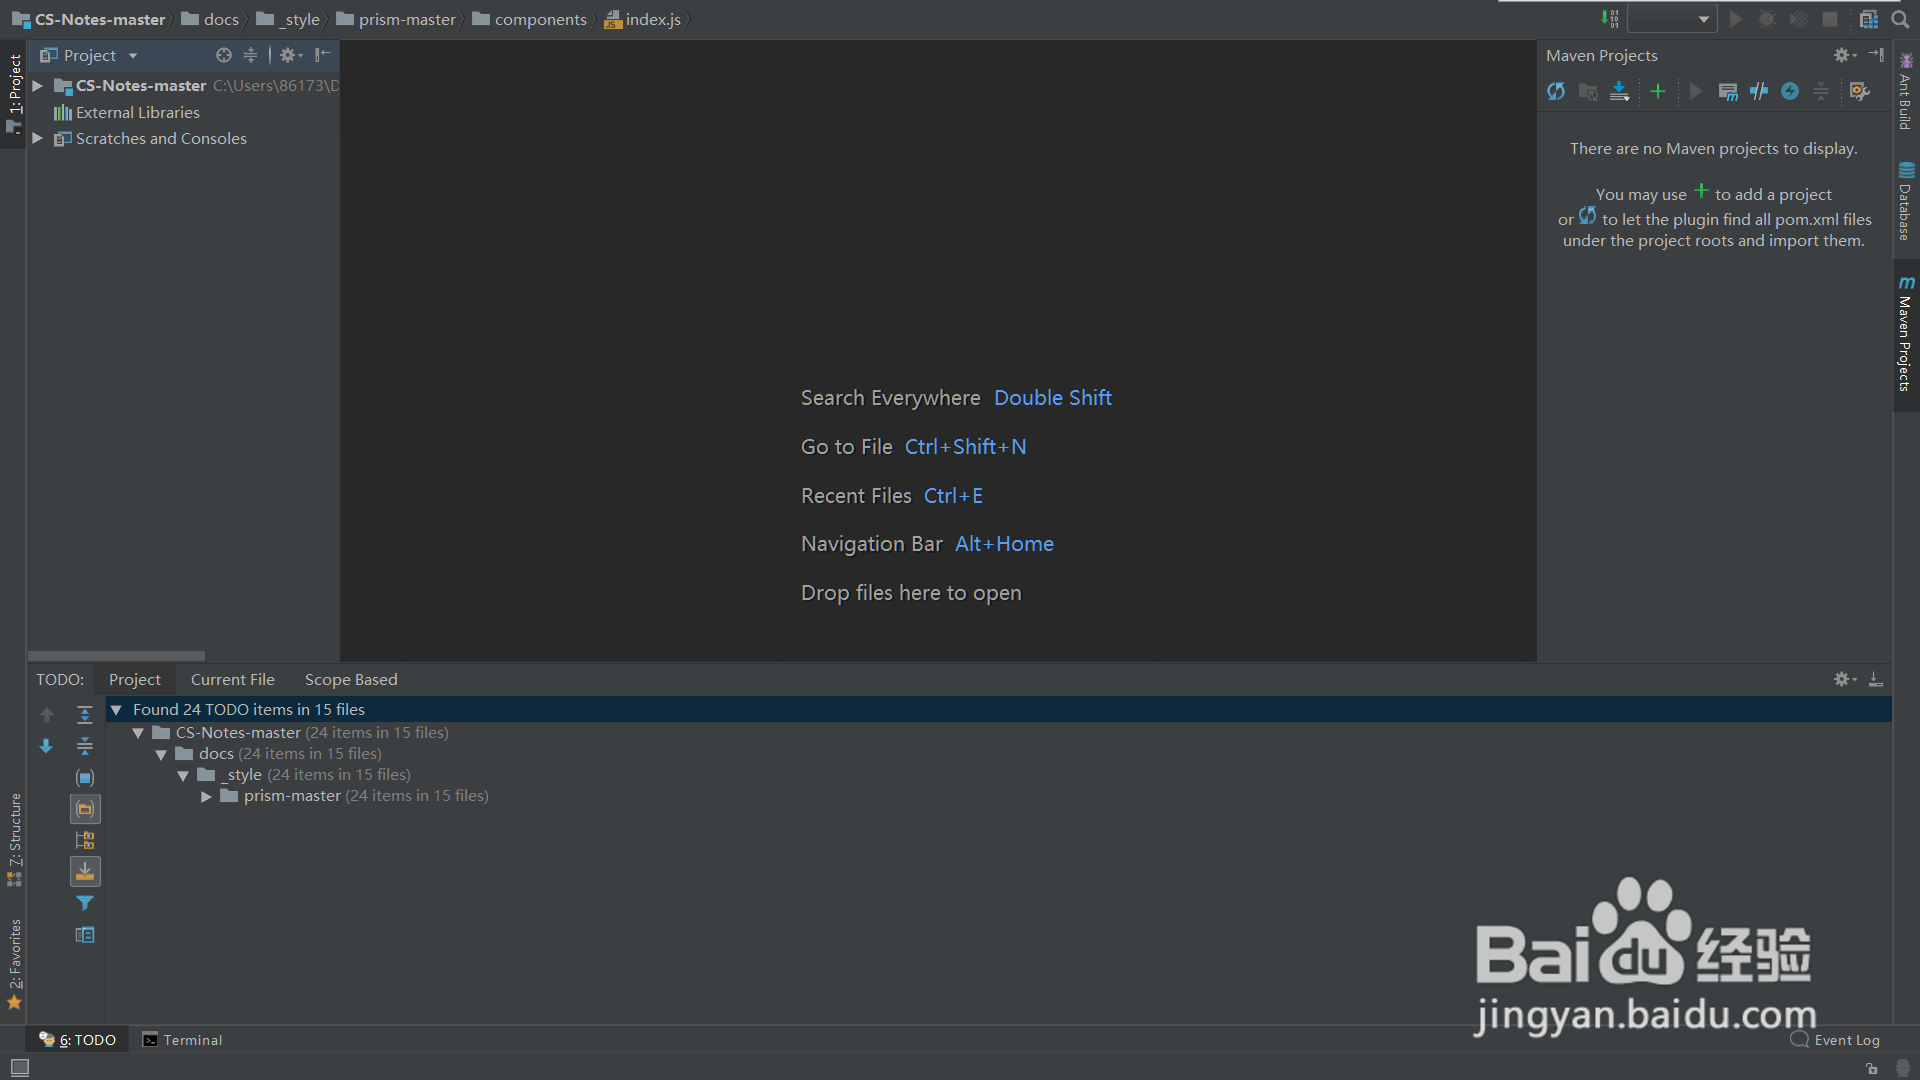Toggle Maven offline mode
Image resolution: width=1920 pixels, height=1080 pixels.
[1759, 92]
